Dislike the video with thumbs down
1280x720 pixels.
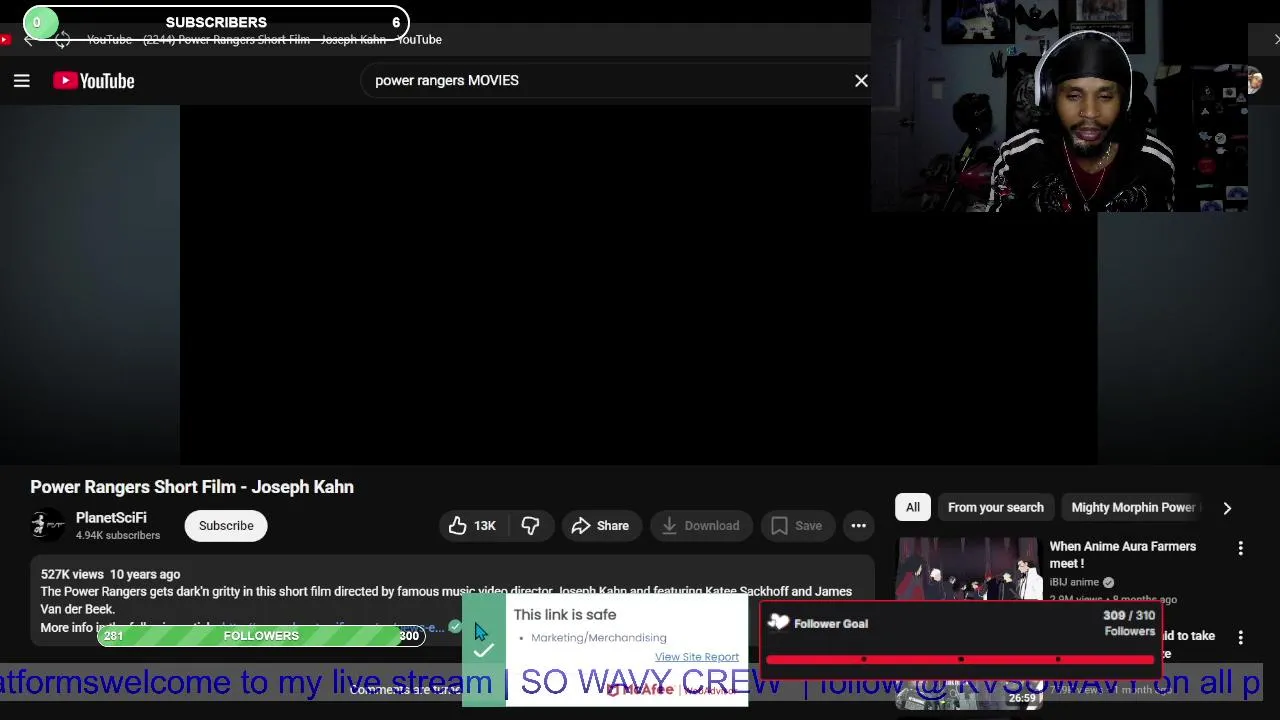pyautogui.click(x=530, y=525)
